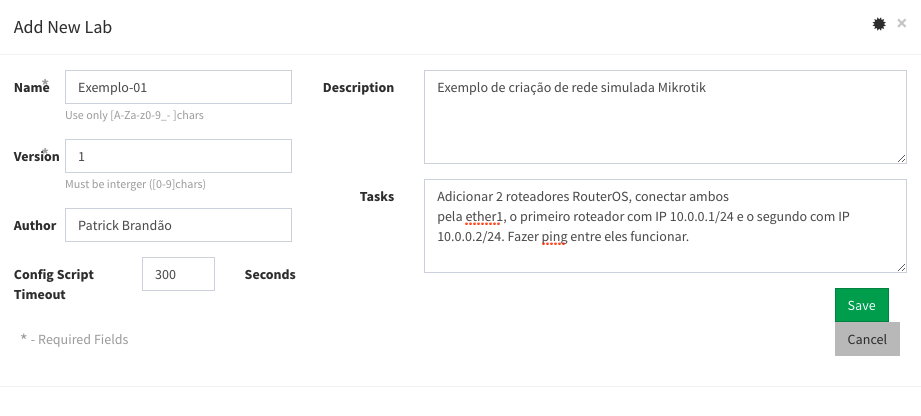The width and height of the screenshot is (921, 416).
Task: Cancel lab creation
Action: click(867, 339)
